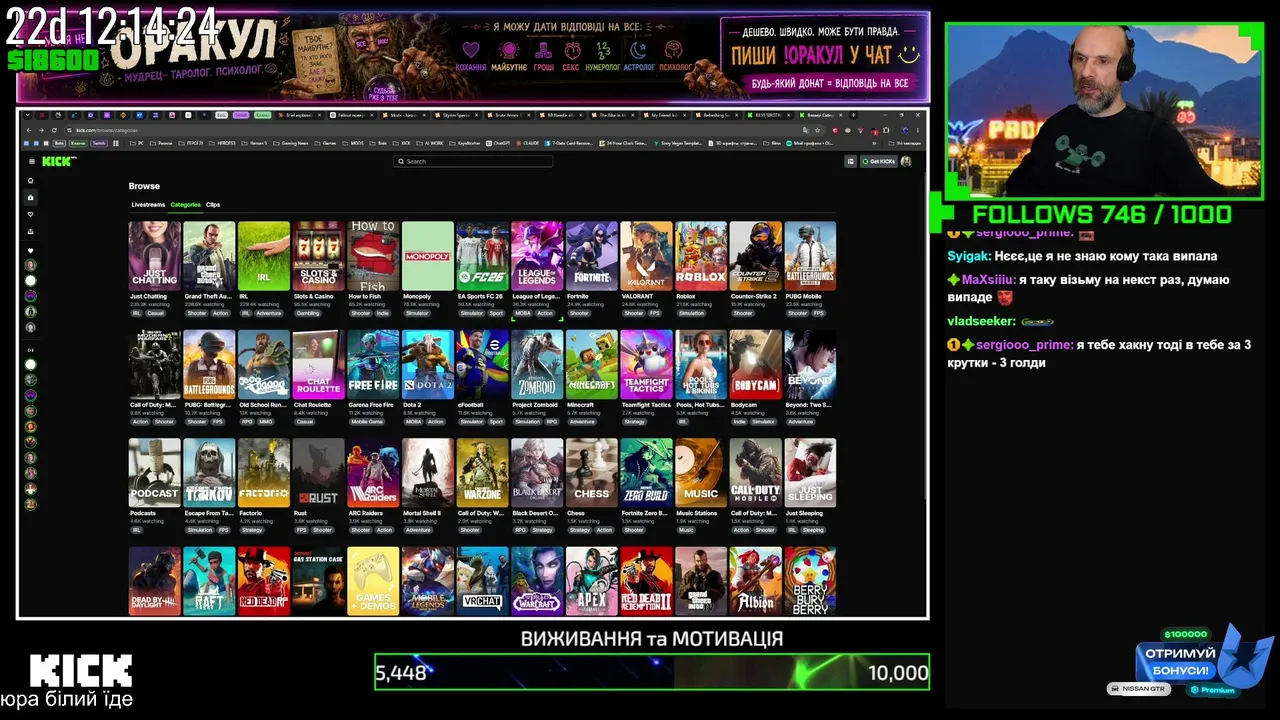This screenshot has width=1280, height=720.
Task: Open the Just Sleeping category
Action: (x=810, y=473)
